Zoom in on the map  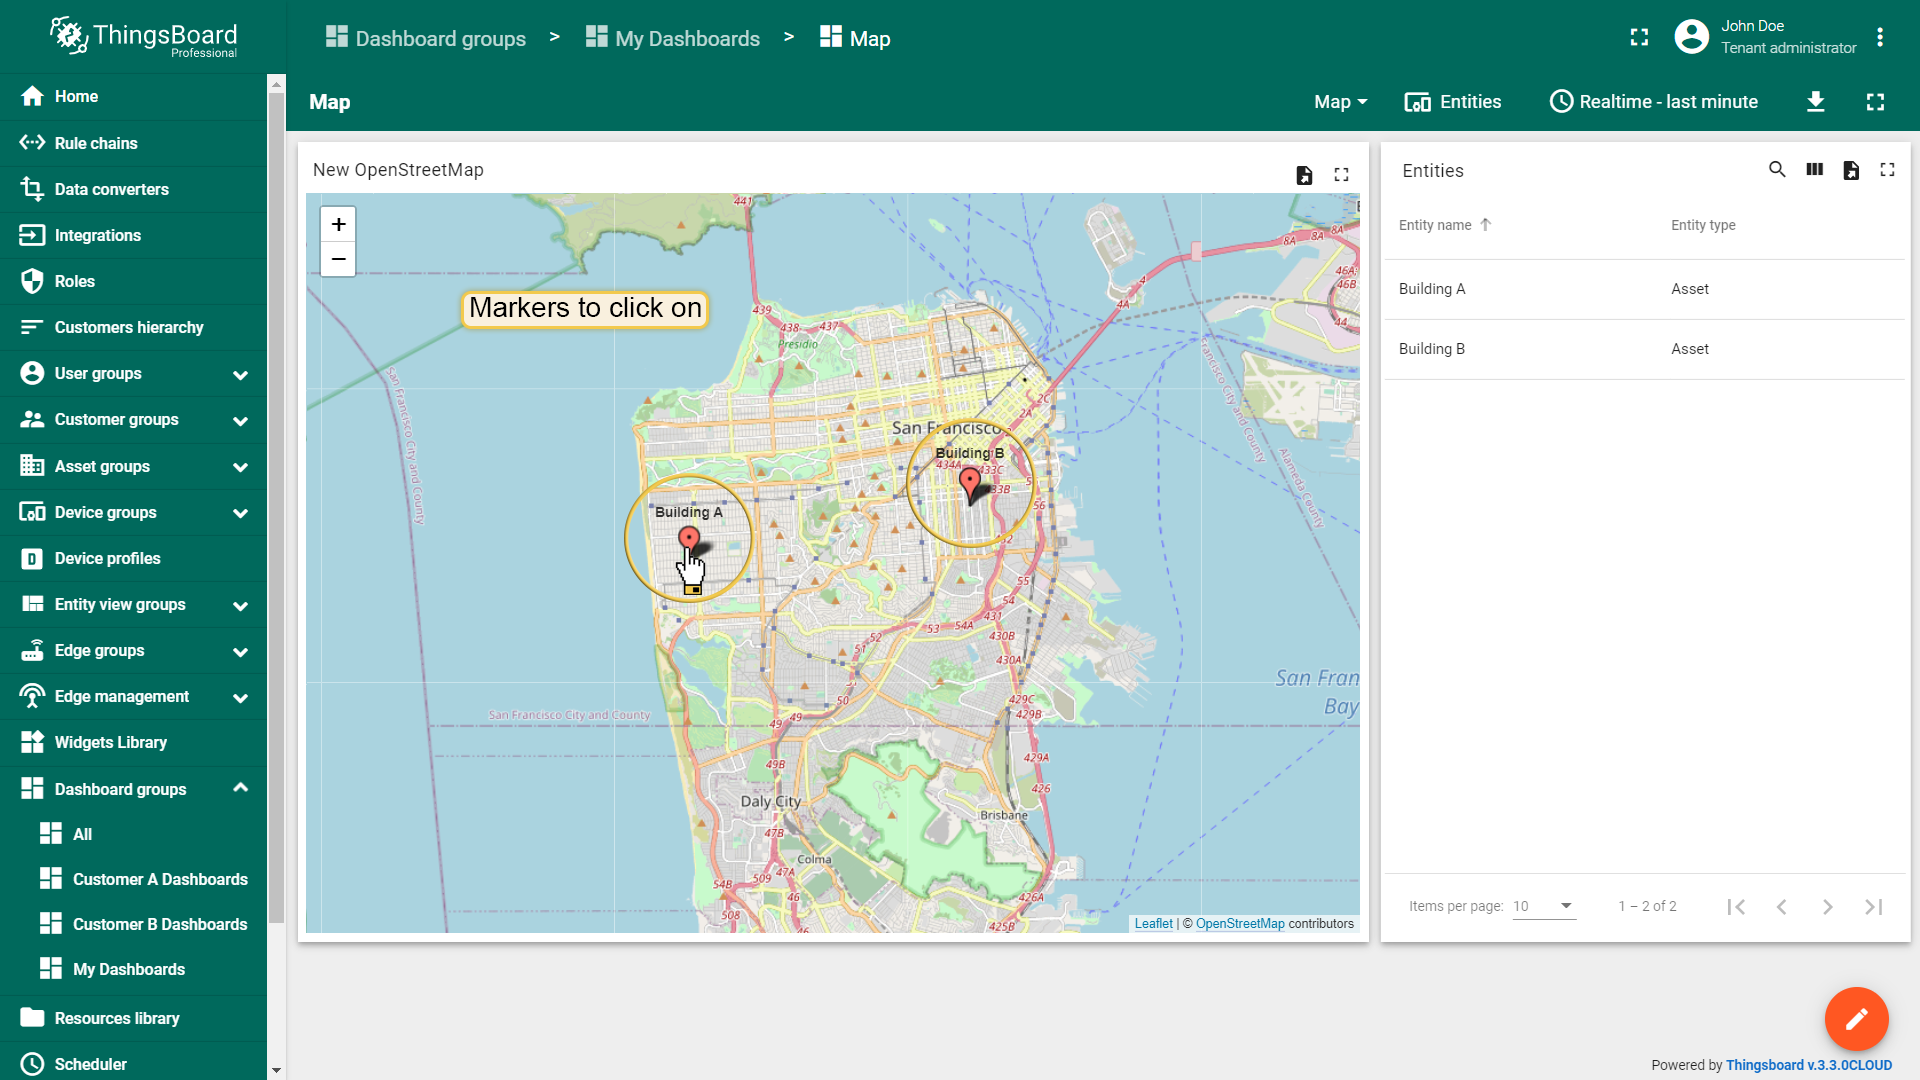coord(338,225)
